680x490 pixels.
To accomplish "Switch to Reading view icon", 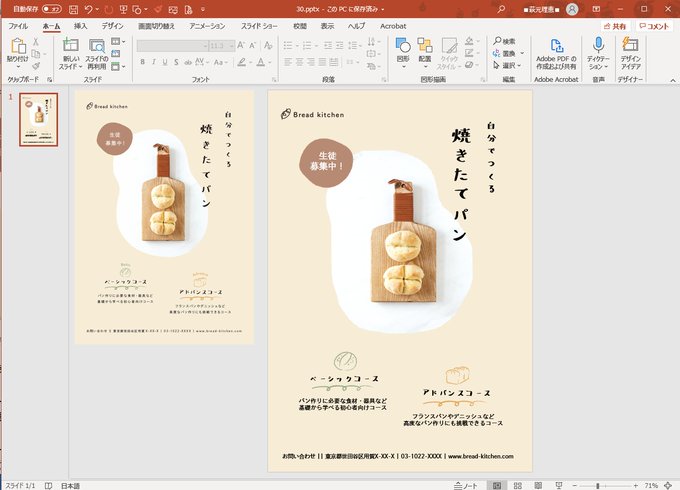I will pos(538,486).
